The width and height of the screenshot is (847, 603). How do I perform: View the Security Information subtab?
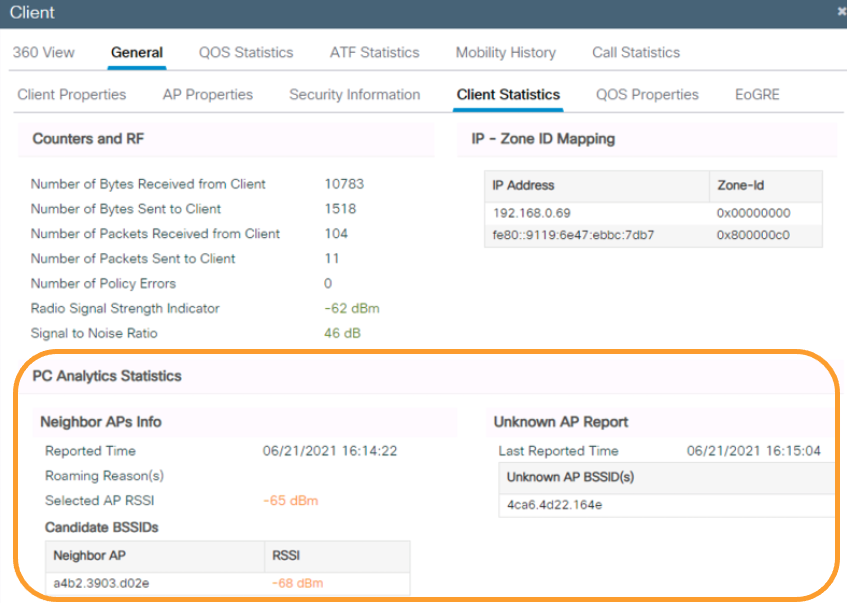354,94
